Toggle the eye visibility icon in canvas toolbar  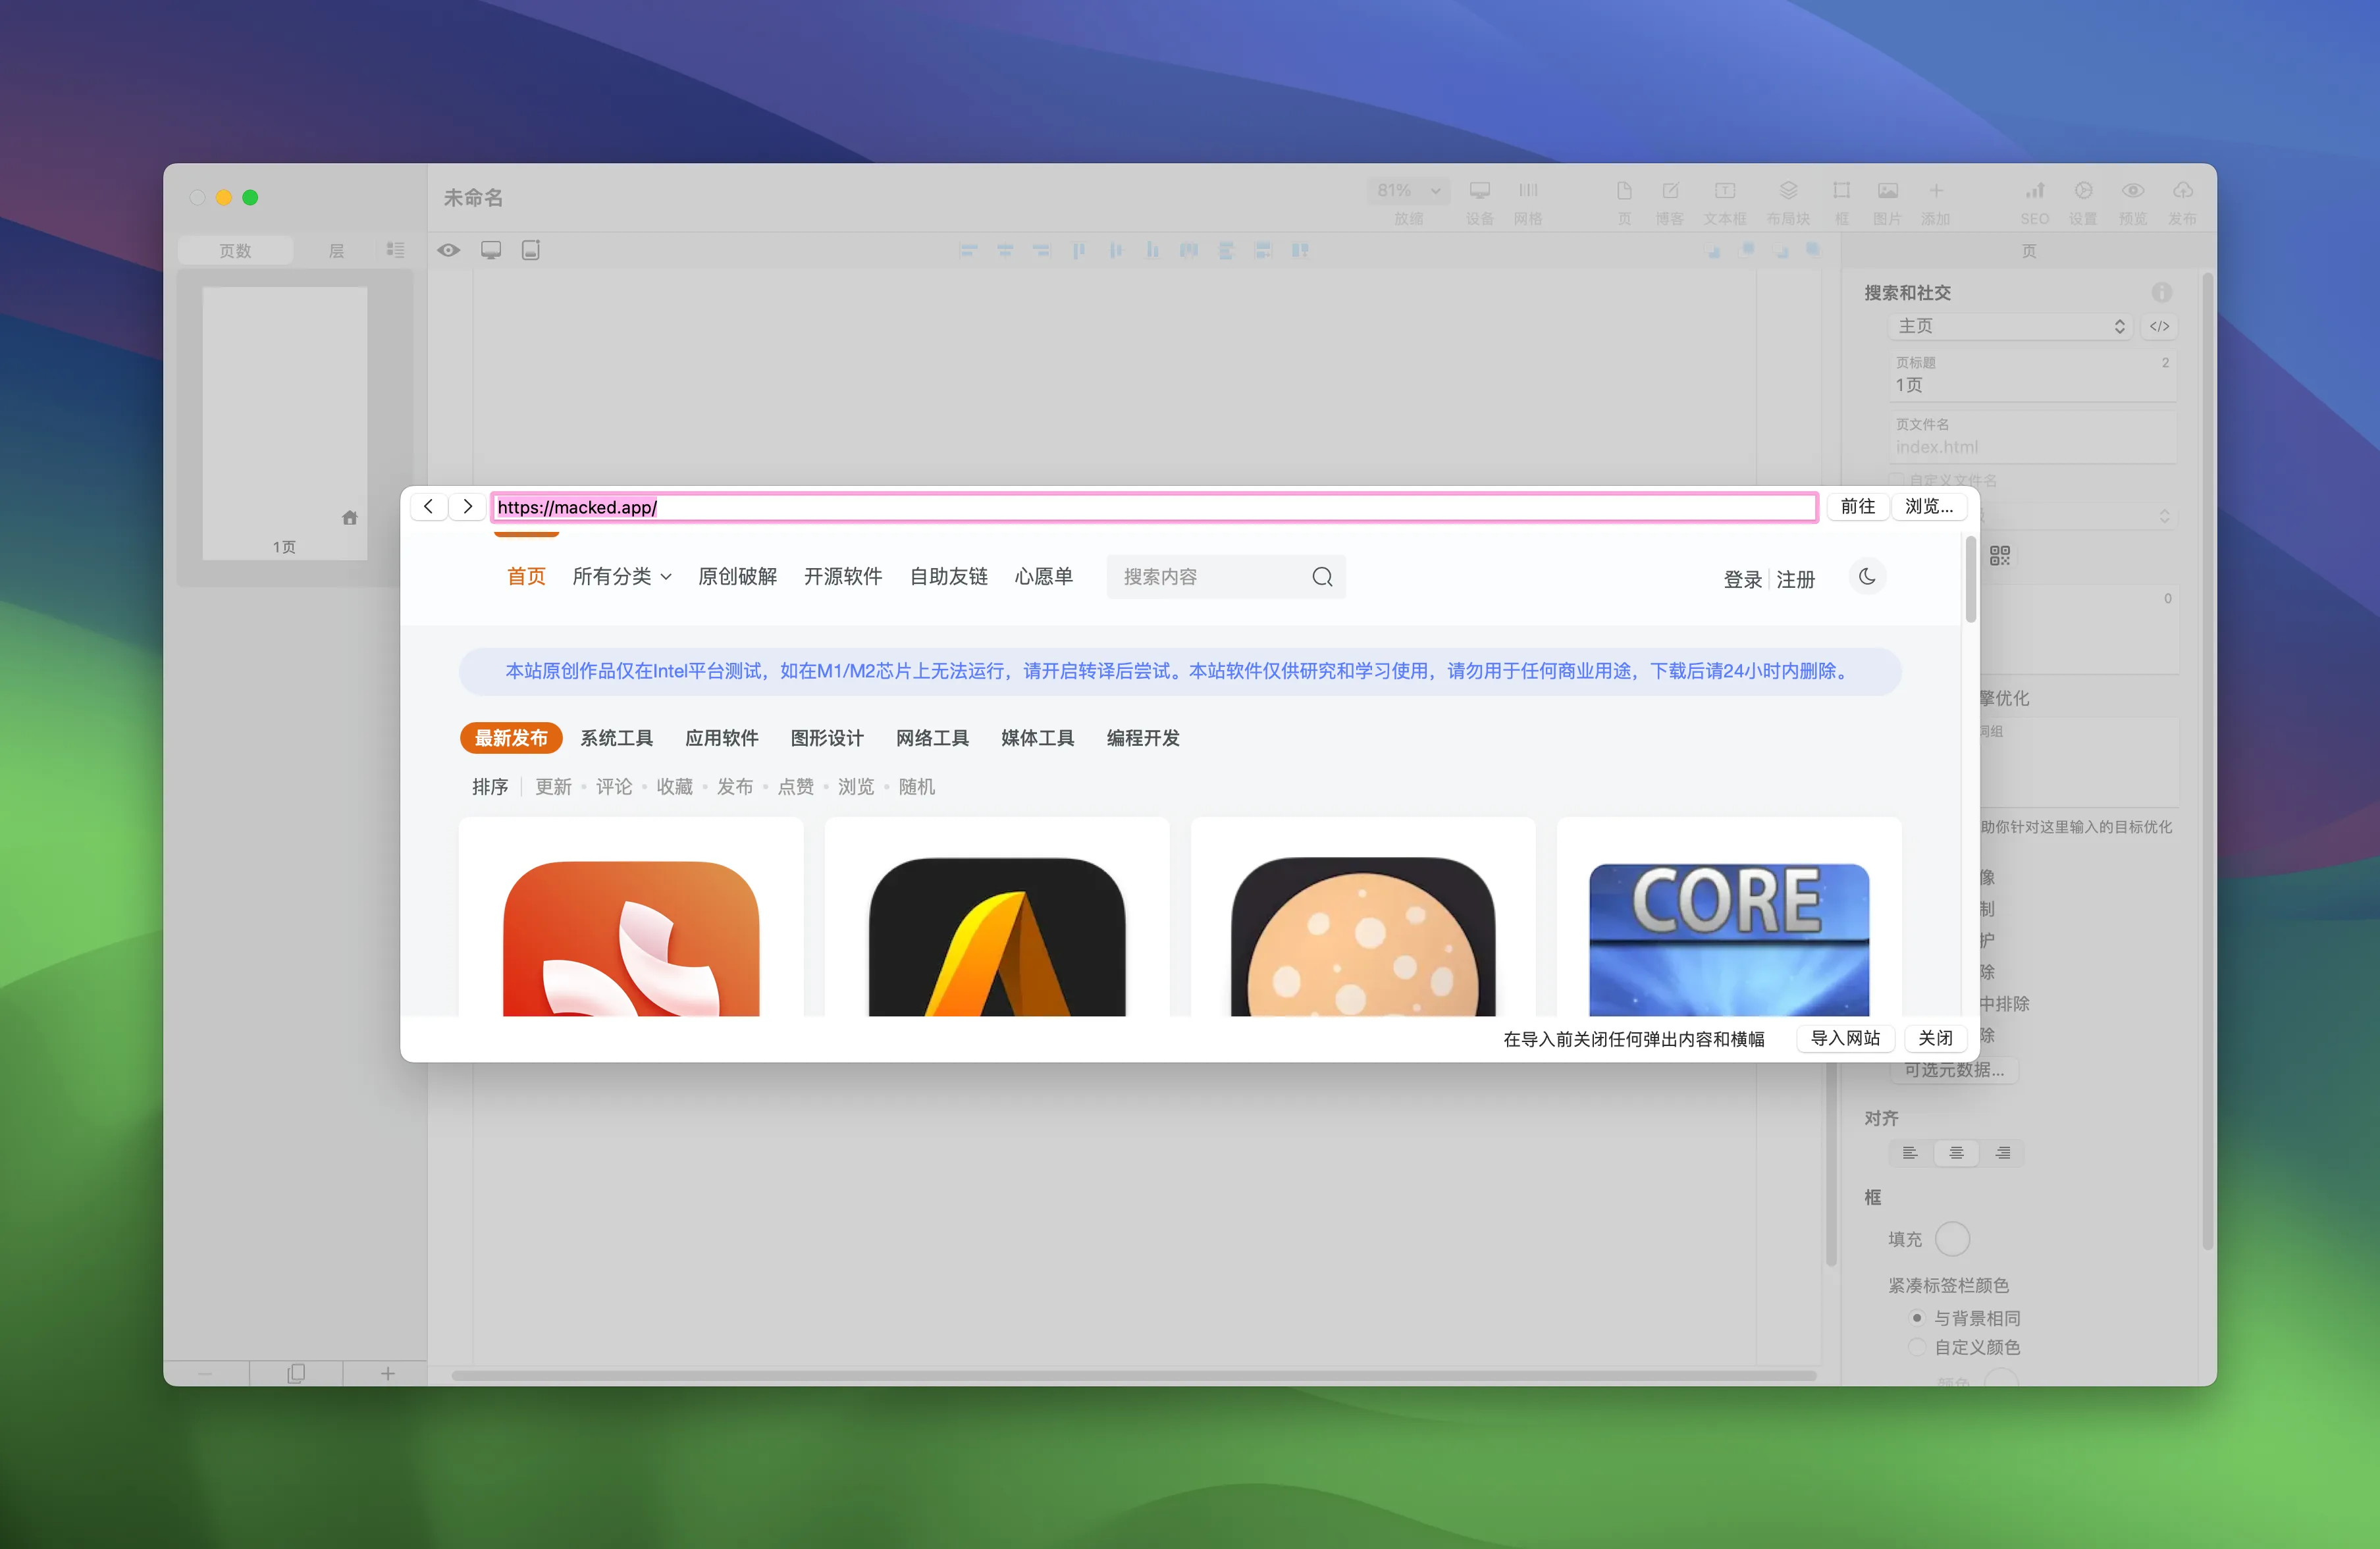point(448,250)
